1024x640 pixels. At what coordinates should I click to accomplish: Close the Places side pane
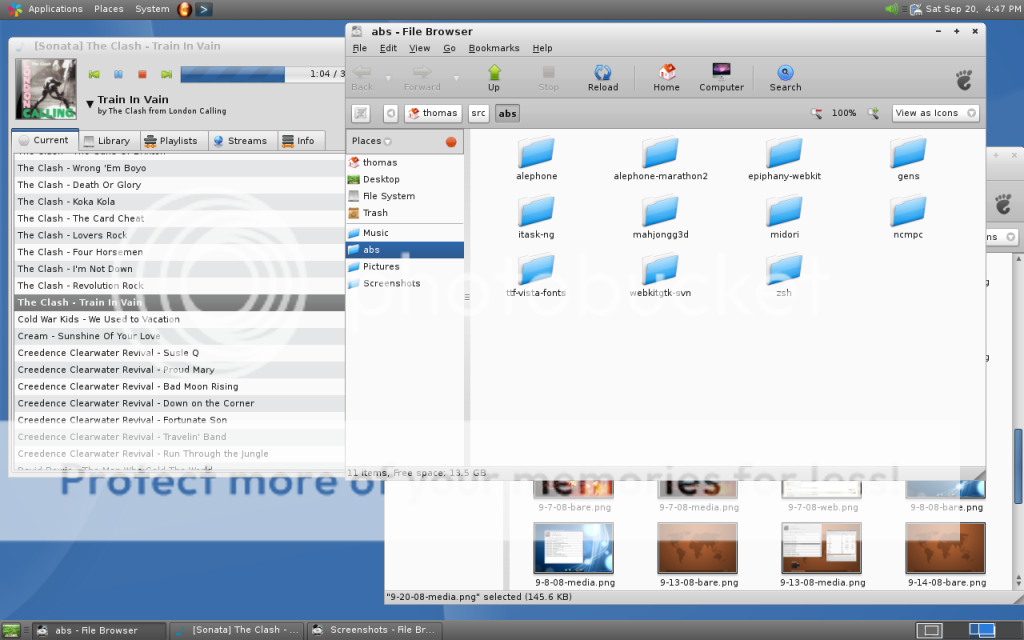(451, 142)
